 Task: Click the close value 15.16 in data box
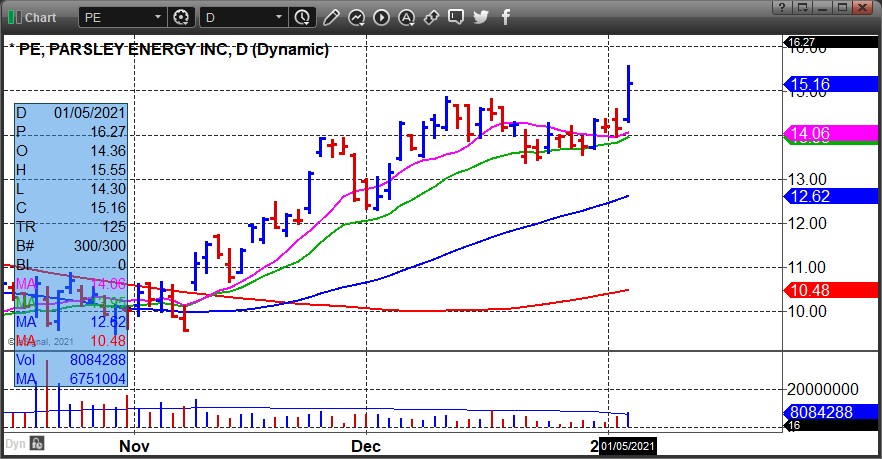point(108,208)
